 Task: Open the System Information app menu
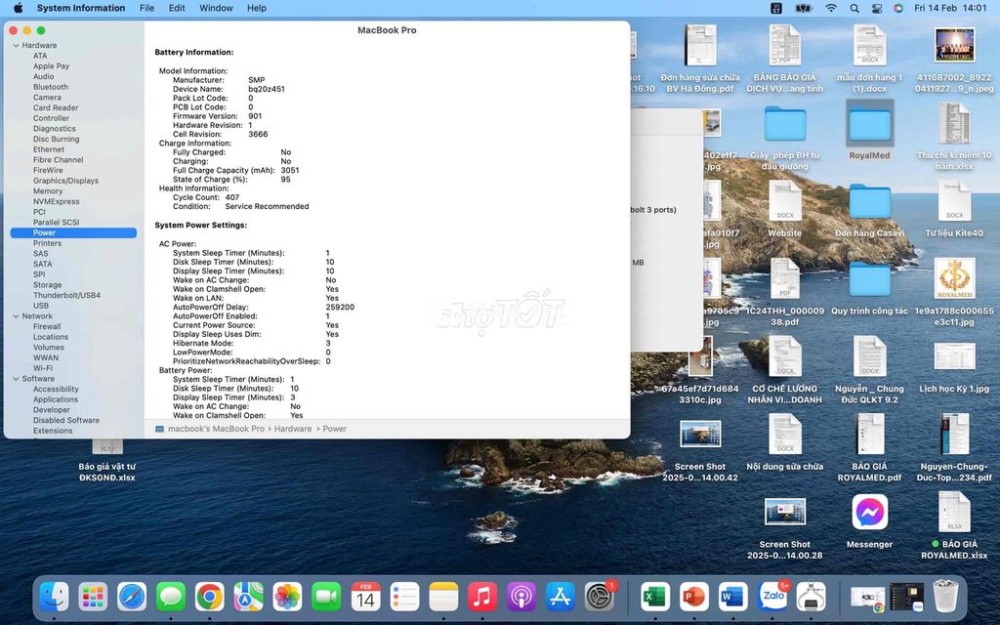81,8
